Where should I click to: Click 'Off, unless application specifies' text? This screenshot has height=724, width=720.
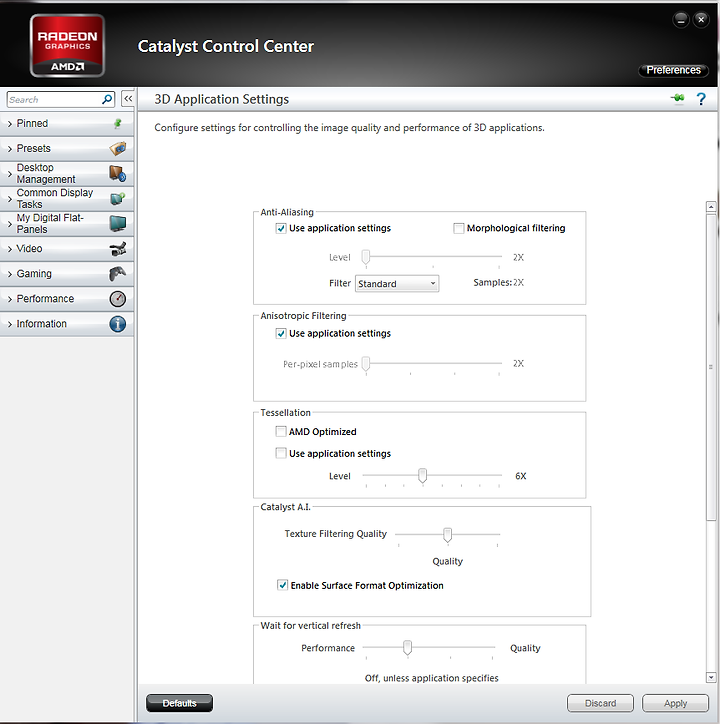point(431,678)
